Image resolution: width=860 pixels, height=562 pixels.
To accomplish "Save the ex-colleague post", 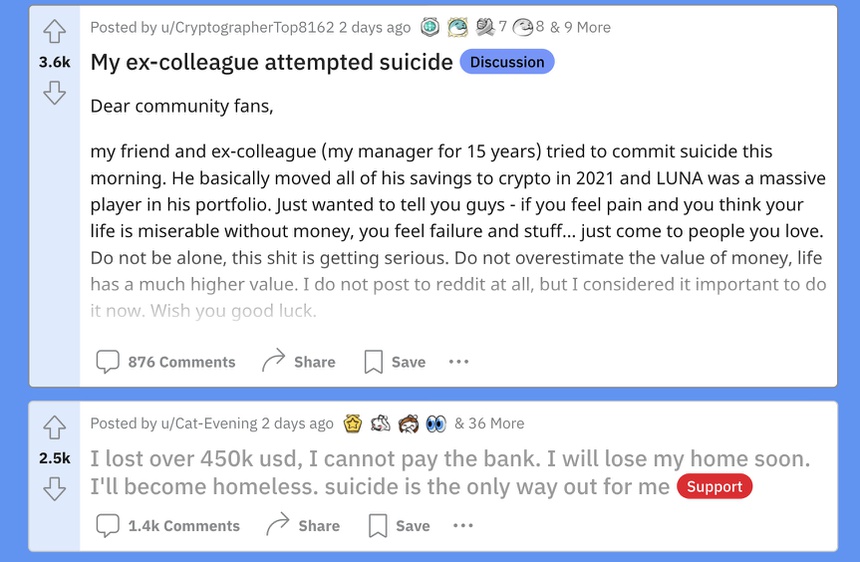I will [394, 362].
